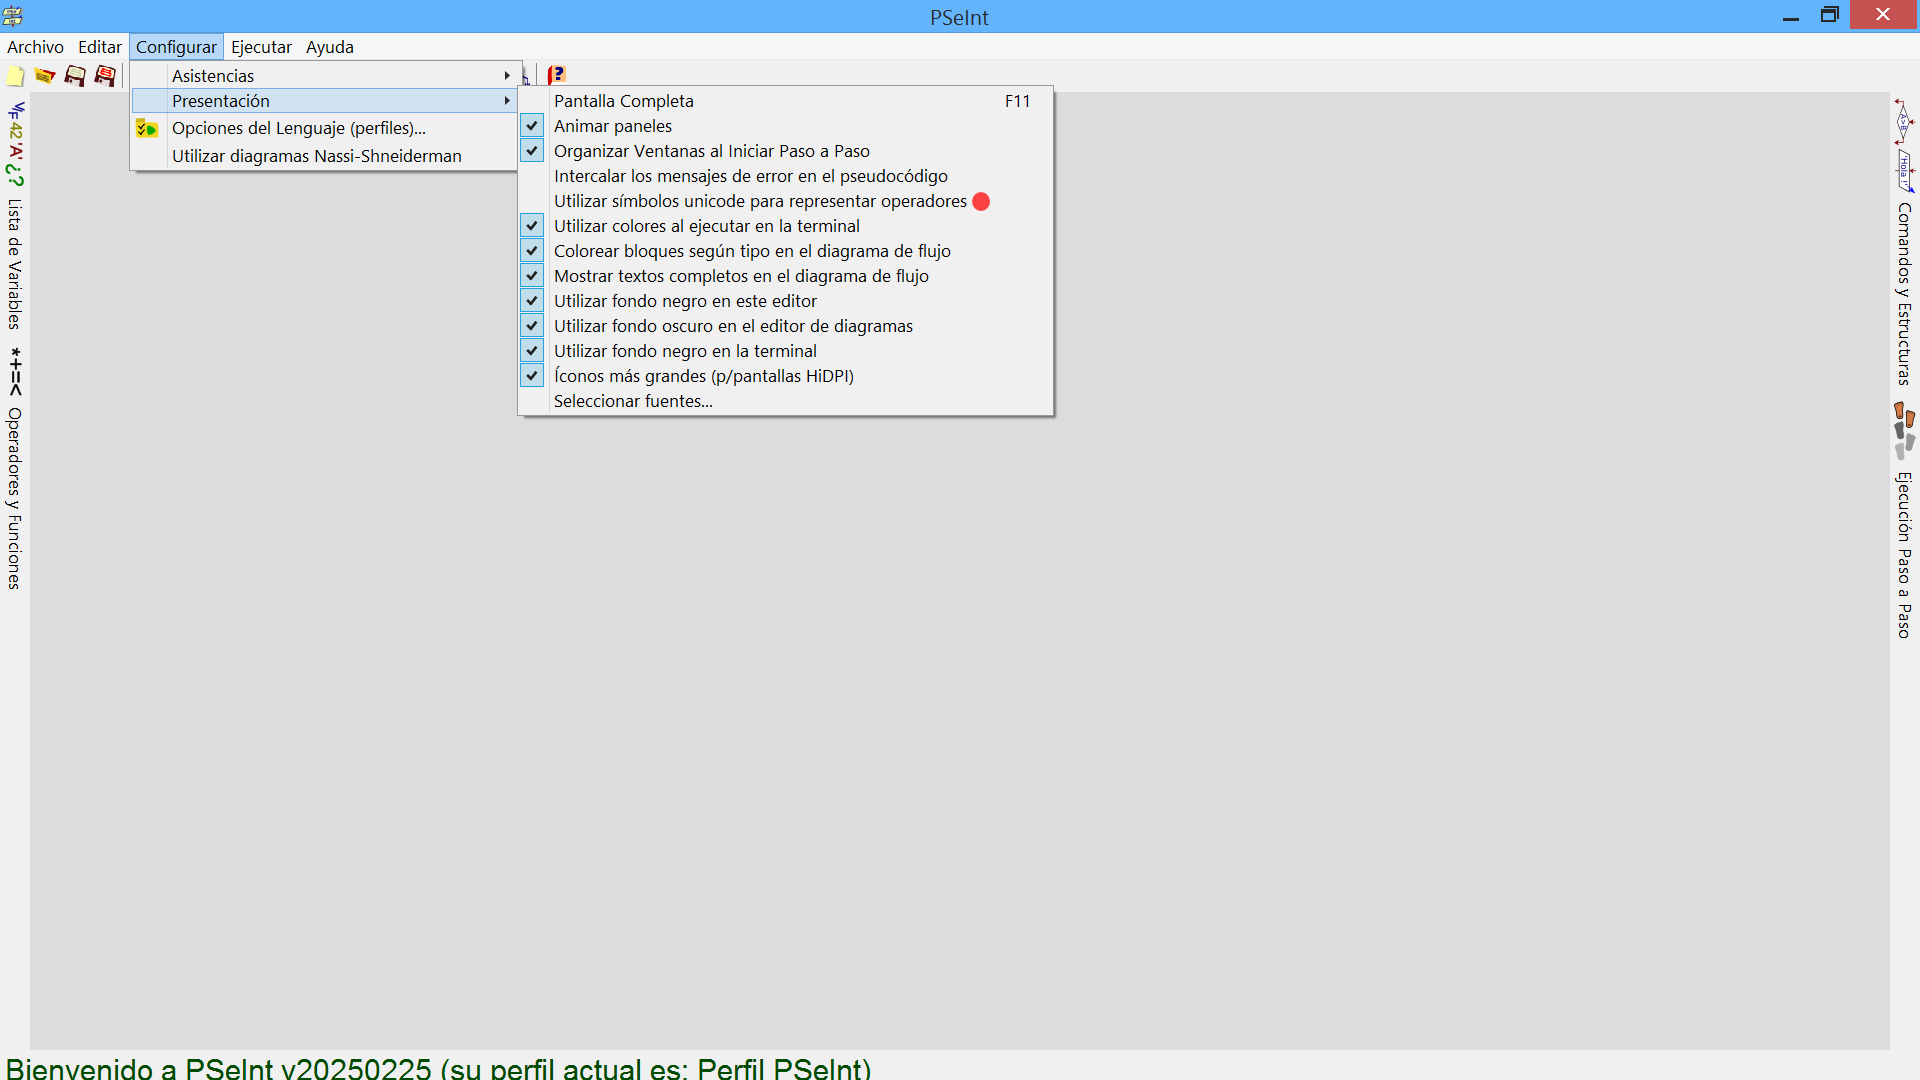Click Seleccionar fuentes... entry
The height and width of the screenshot is (1080, 1920).
pyautogui.click(x=633, y=401)
